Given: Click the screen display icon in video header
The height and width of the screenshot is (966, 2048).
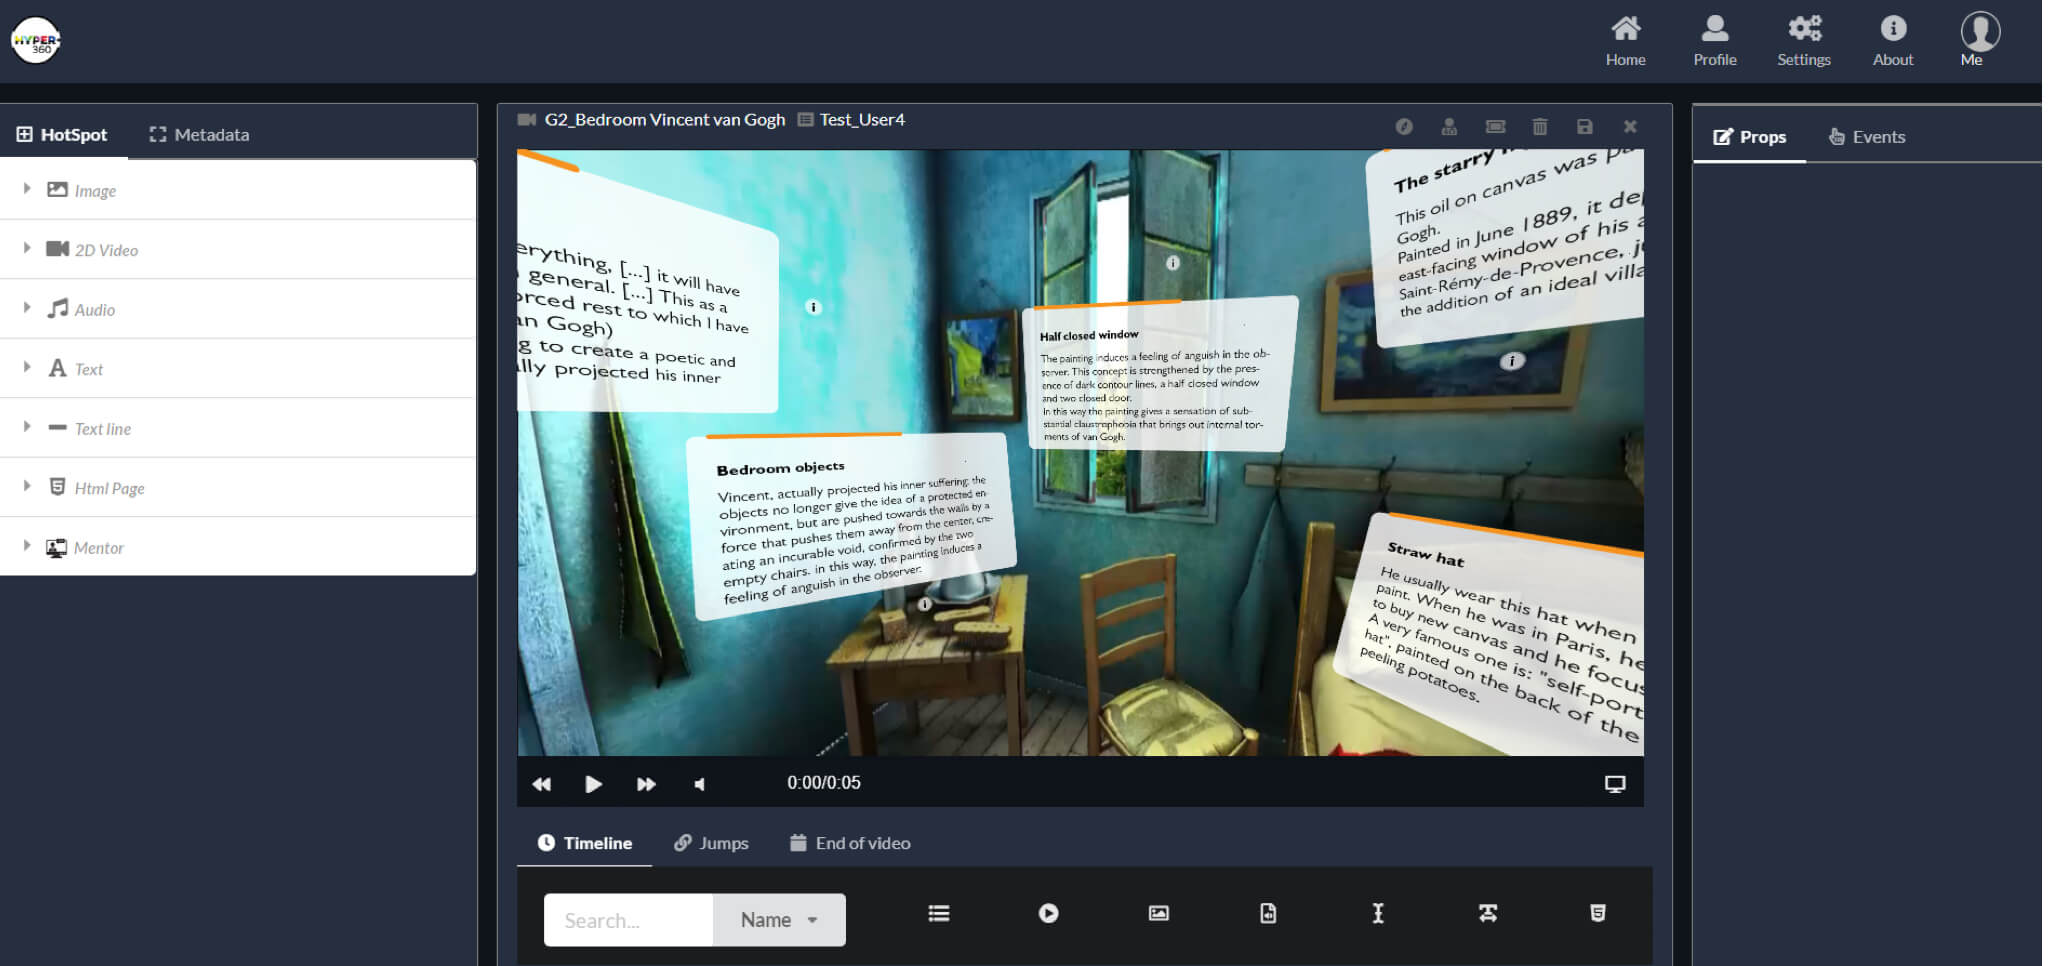Looking at the screenshot, I should 1495,126.
